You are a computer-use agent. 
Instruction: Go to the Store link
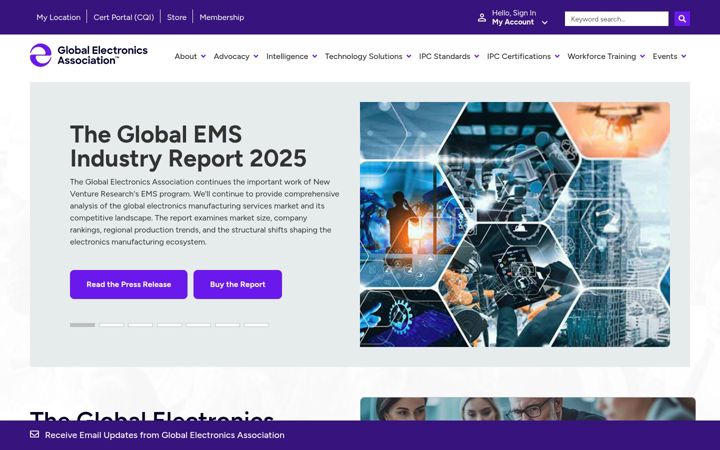tap(177, 17)
